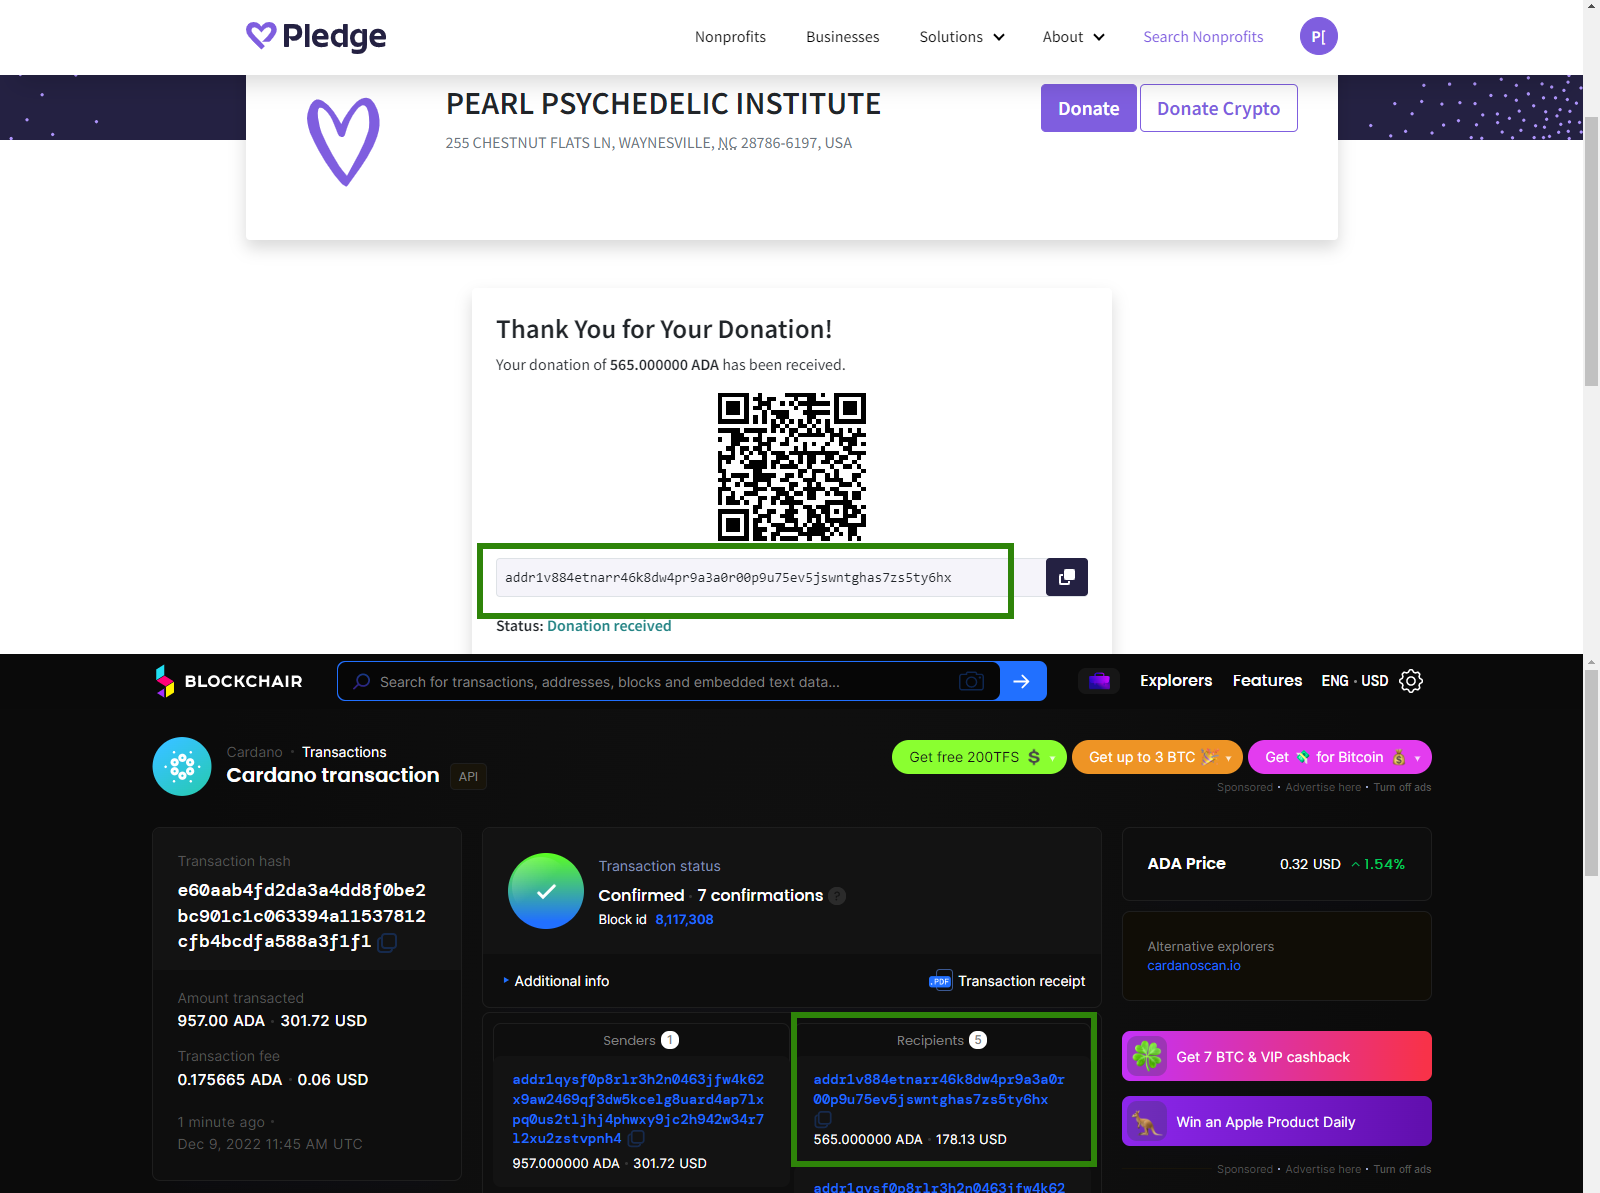Click Win an Apple Product Daily banner
This screenshot has height=1193, width=1600.
1276,1122
